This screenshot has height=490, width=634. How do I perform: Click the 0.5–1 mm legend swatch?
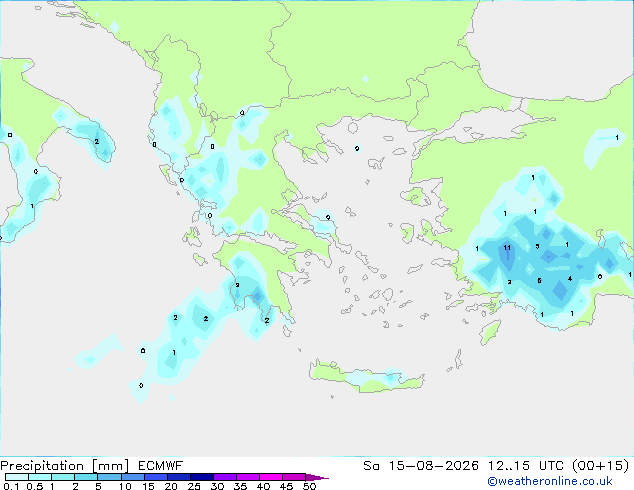(40, 477)
